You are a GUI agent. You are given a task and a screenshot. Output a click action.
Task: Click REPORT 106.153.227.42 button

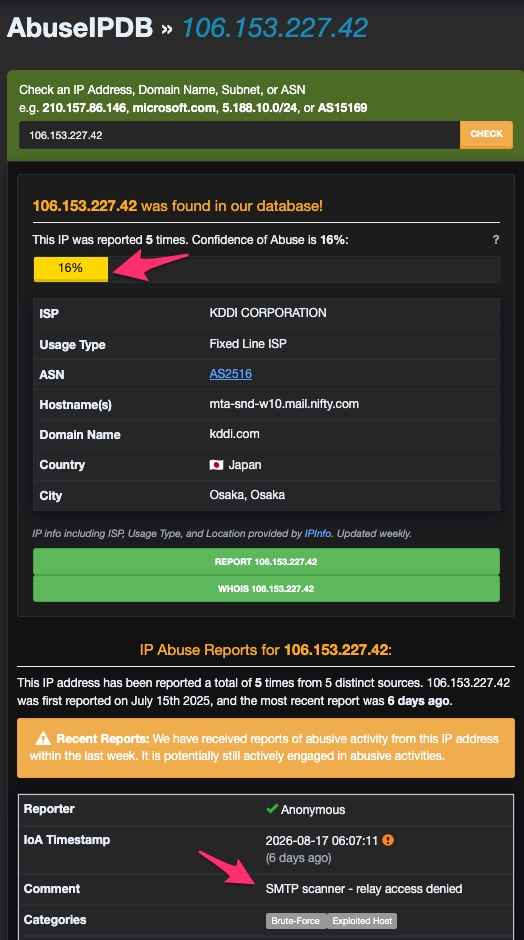266,562
